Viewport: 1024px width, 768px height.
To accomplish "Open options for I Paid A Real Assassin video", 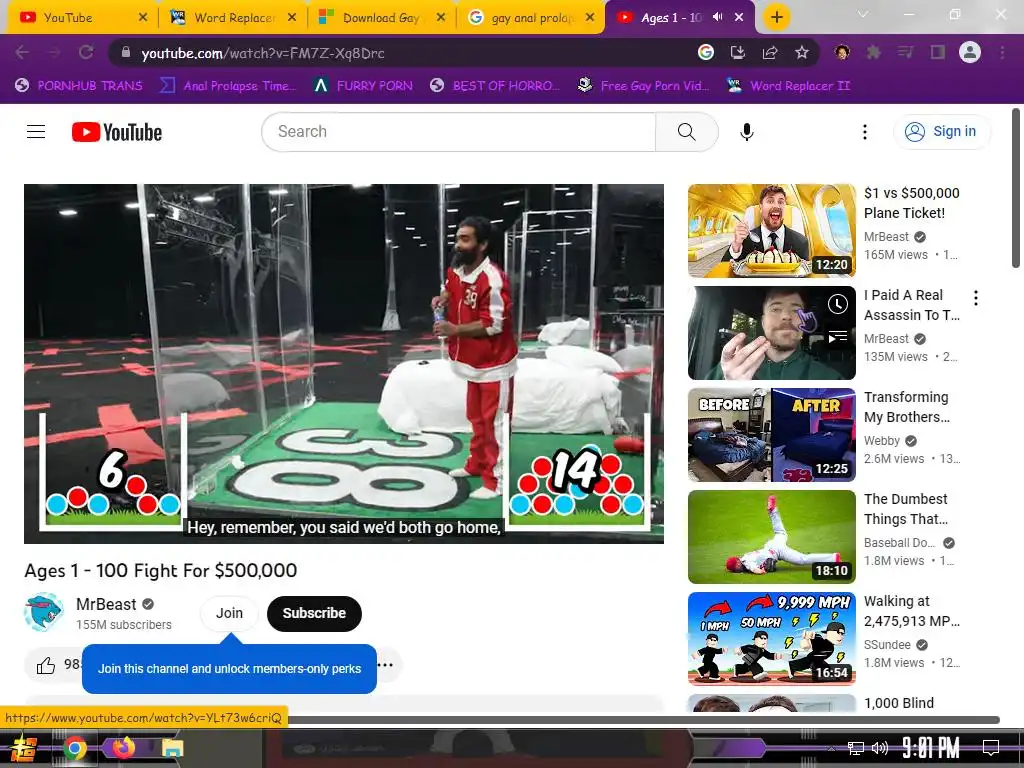I will click(x=976, y=298).
